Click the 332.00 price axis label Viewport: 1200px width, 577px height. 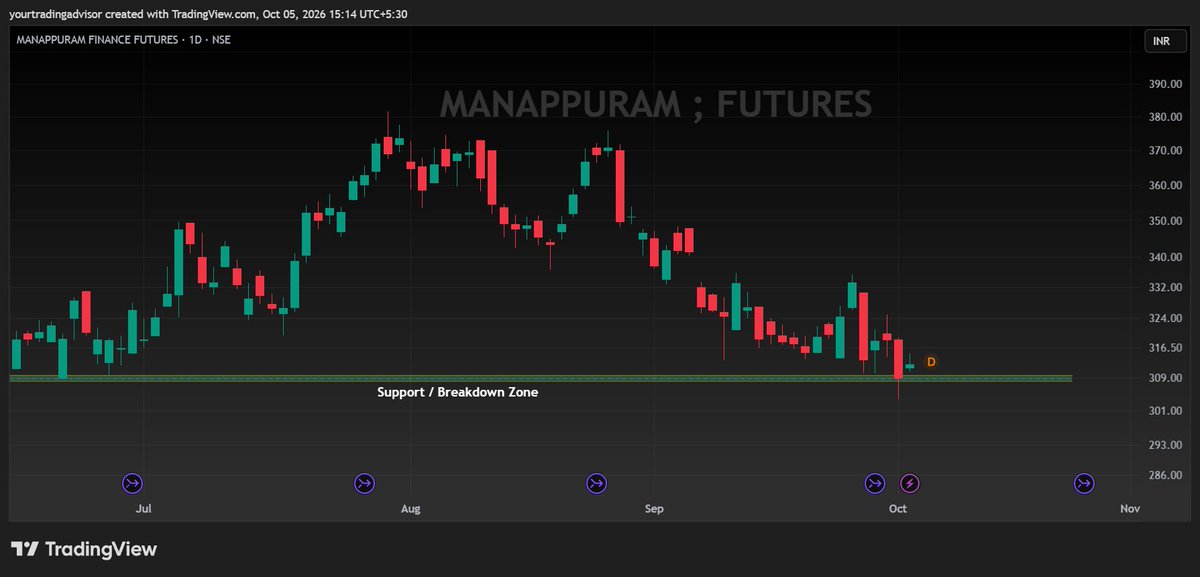(x=1166, y=288)
